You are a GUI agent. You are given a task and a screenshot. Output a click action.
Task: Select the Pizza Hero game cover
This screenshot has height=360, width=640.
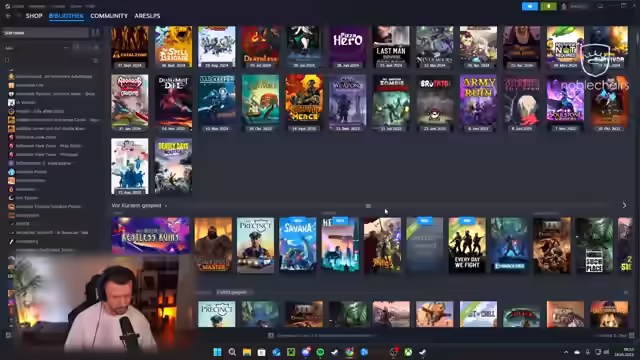(347, 47)
